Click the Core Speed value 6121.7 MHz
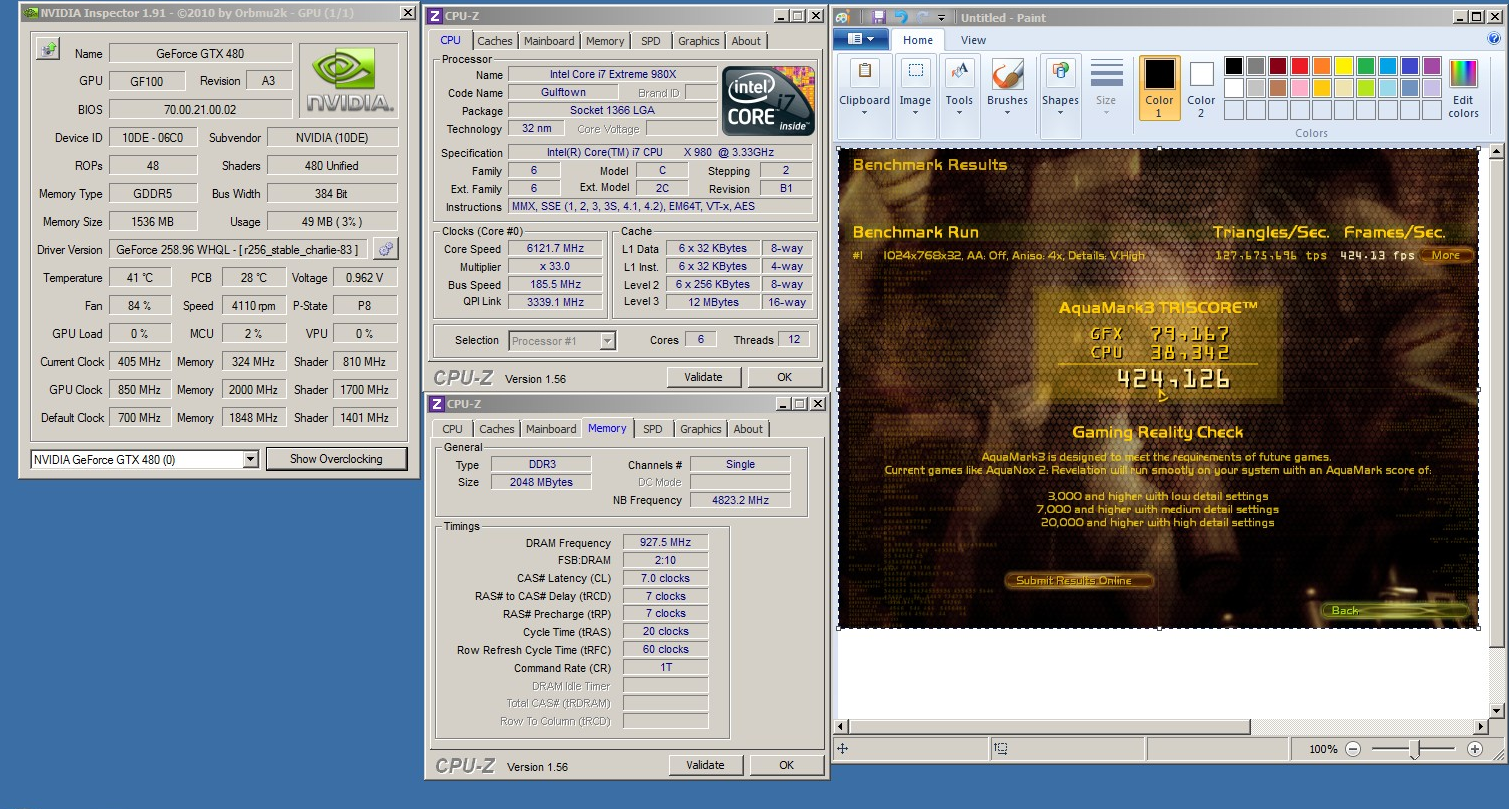The image size is (1509, 809). coord(556,248)
